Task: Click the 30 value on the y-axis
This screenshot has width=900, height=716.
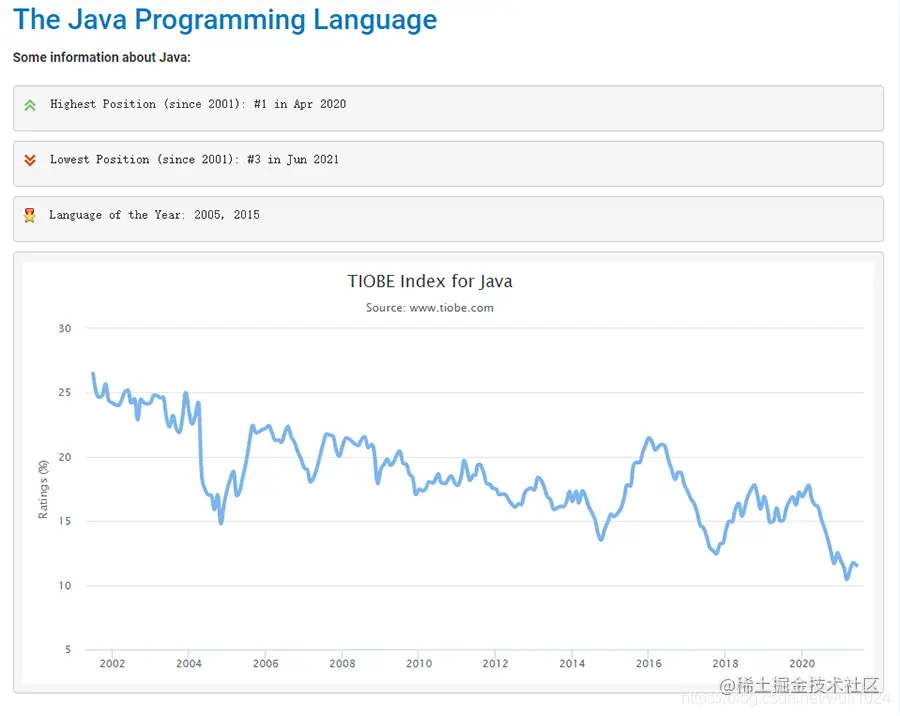Action: [65, 328]
